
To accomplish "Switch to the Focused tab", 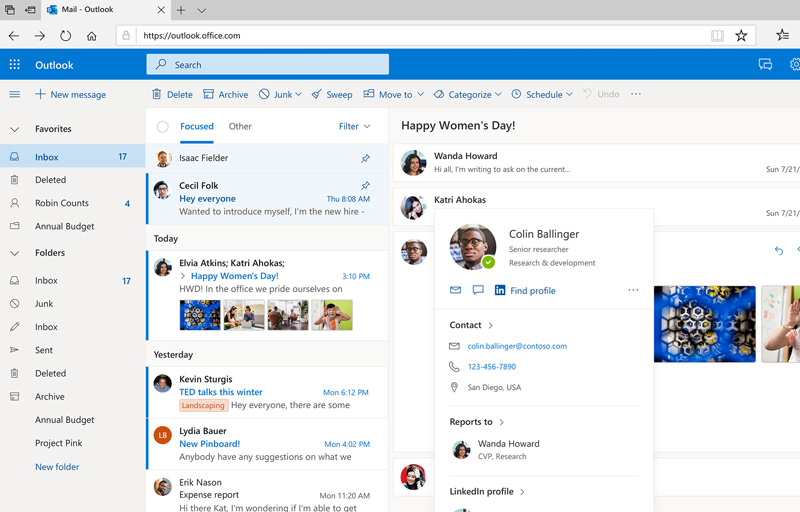I will (196, 126).
